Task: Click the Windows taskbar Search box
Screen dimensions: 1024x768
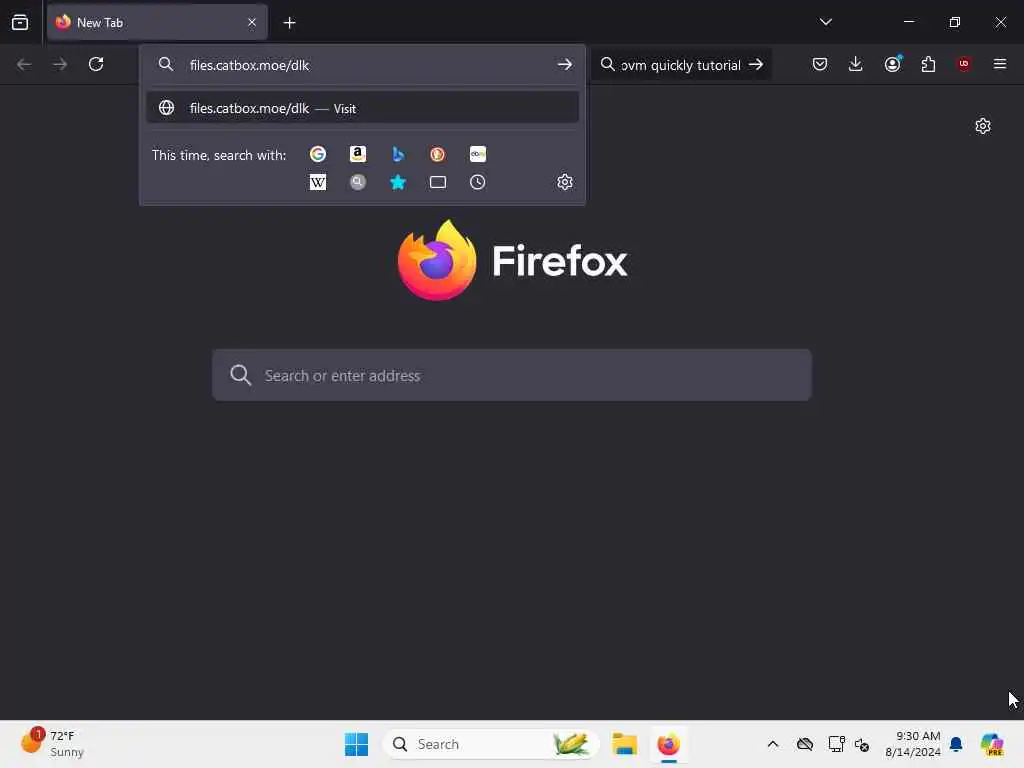Action: pos(491,744)
